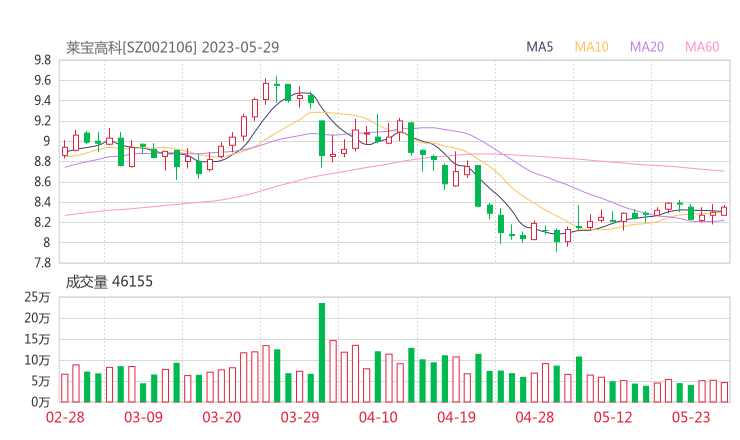Click the 20万 volume axis label
Image resolution: width=740 pixels, height=440 pixels.
tap(37, 318)
